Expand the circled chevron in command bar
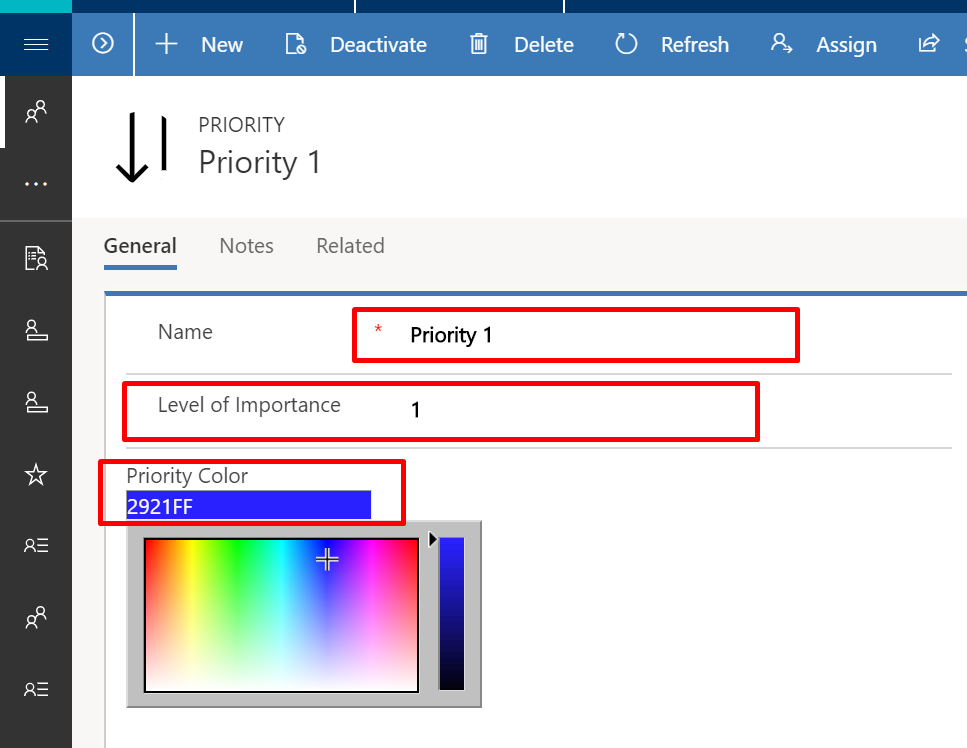Viewport: 967px width, 748px height. 103,44
